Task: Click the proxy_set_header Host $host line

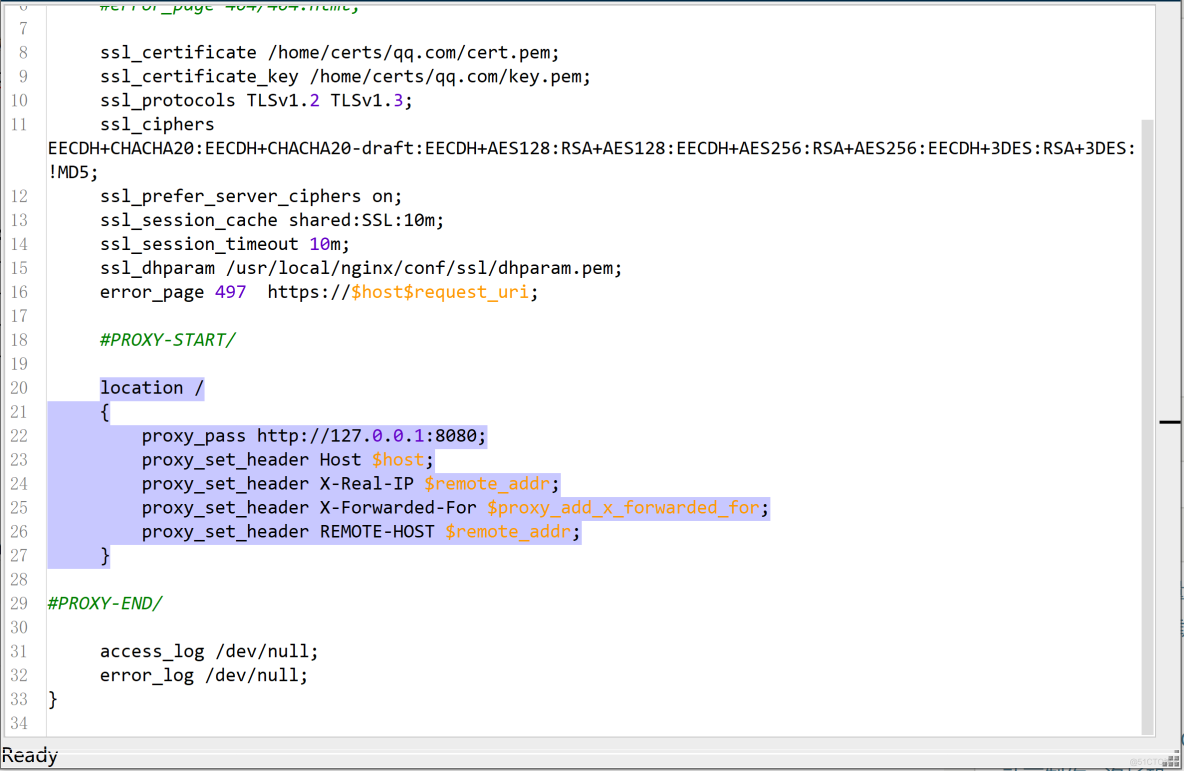Action: click(288, 460)
